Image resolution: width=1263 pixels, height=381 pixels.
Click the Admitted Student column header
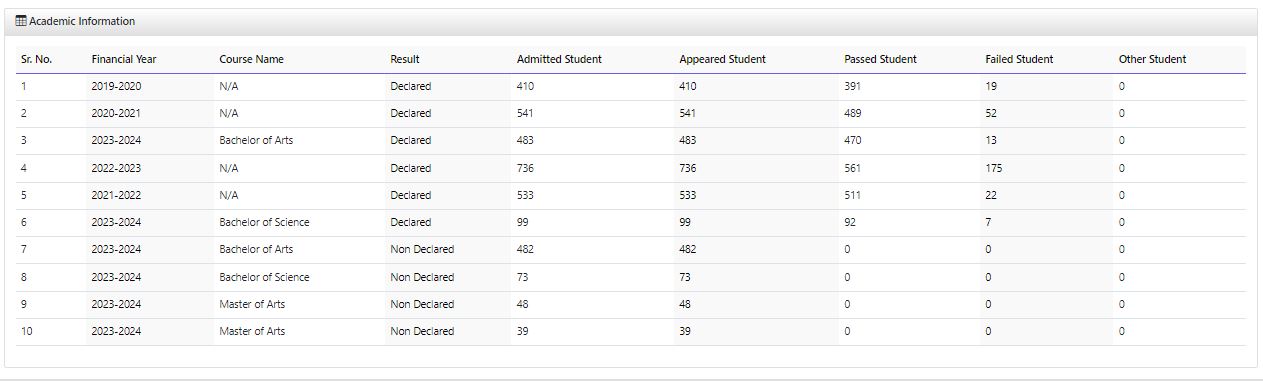coord(559,59)
